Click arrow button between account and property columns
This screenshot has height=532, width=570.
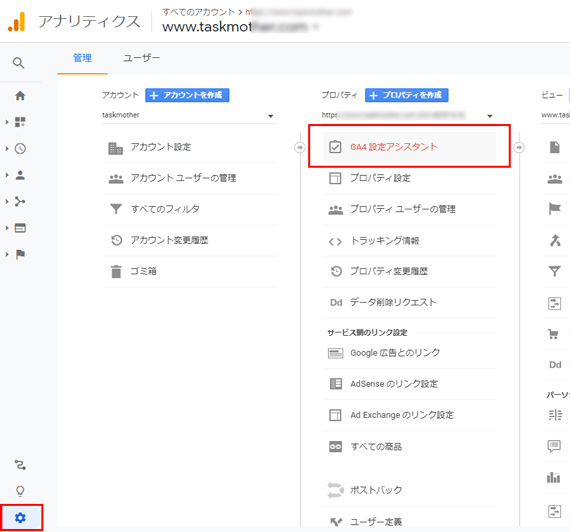(300, 147)
